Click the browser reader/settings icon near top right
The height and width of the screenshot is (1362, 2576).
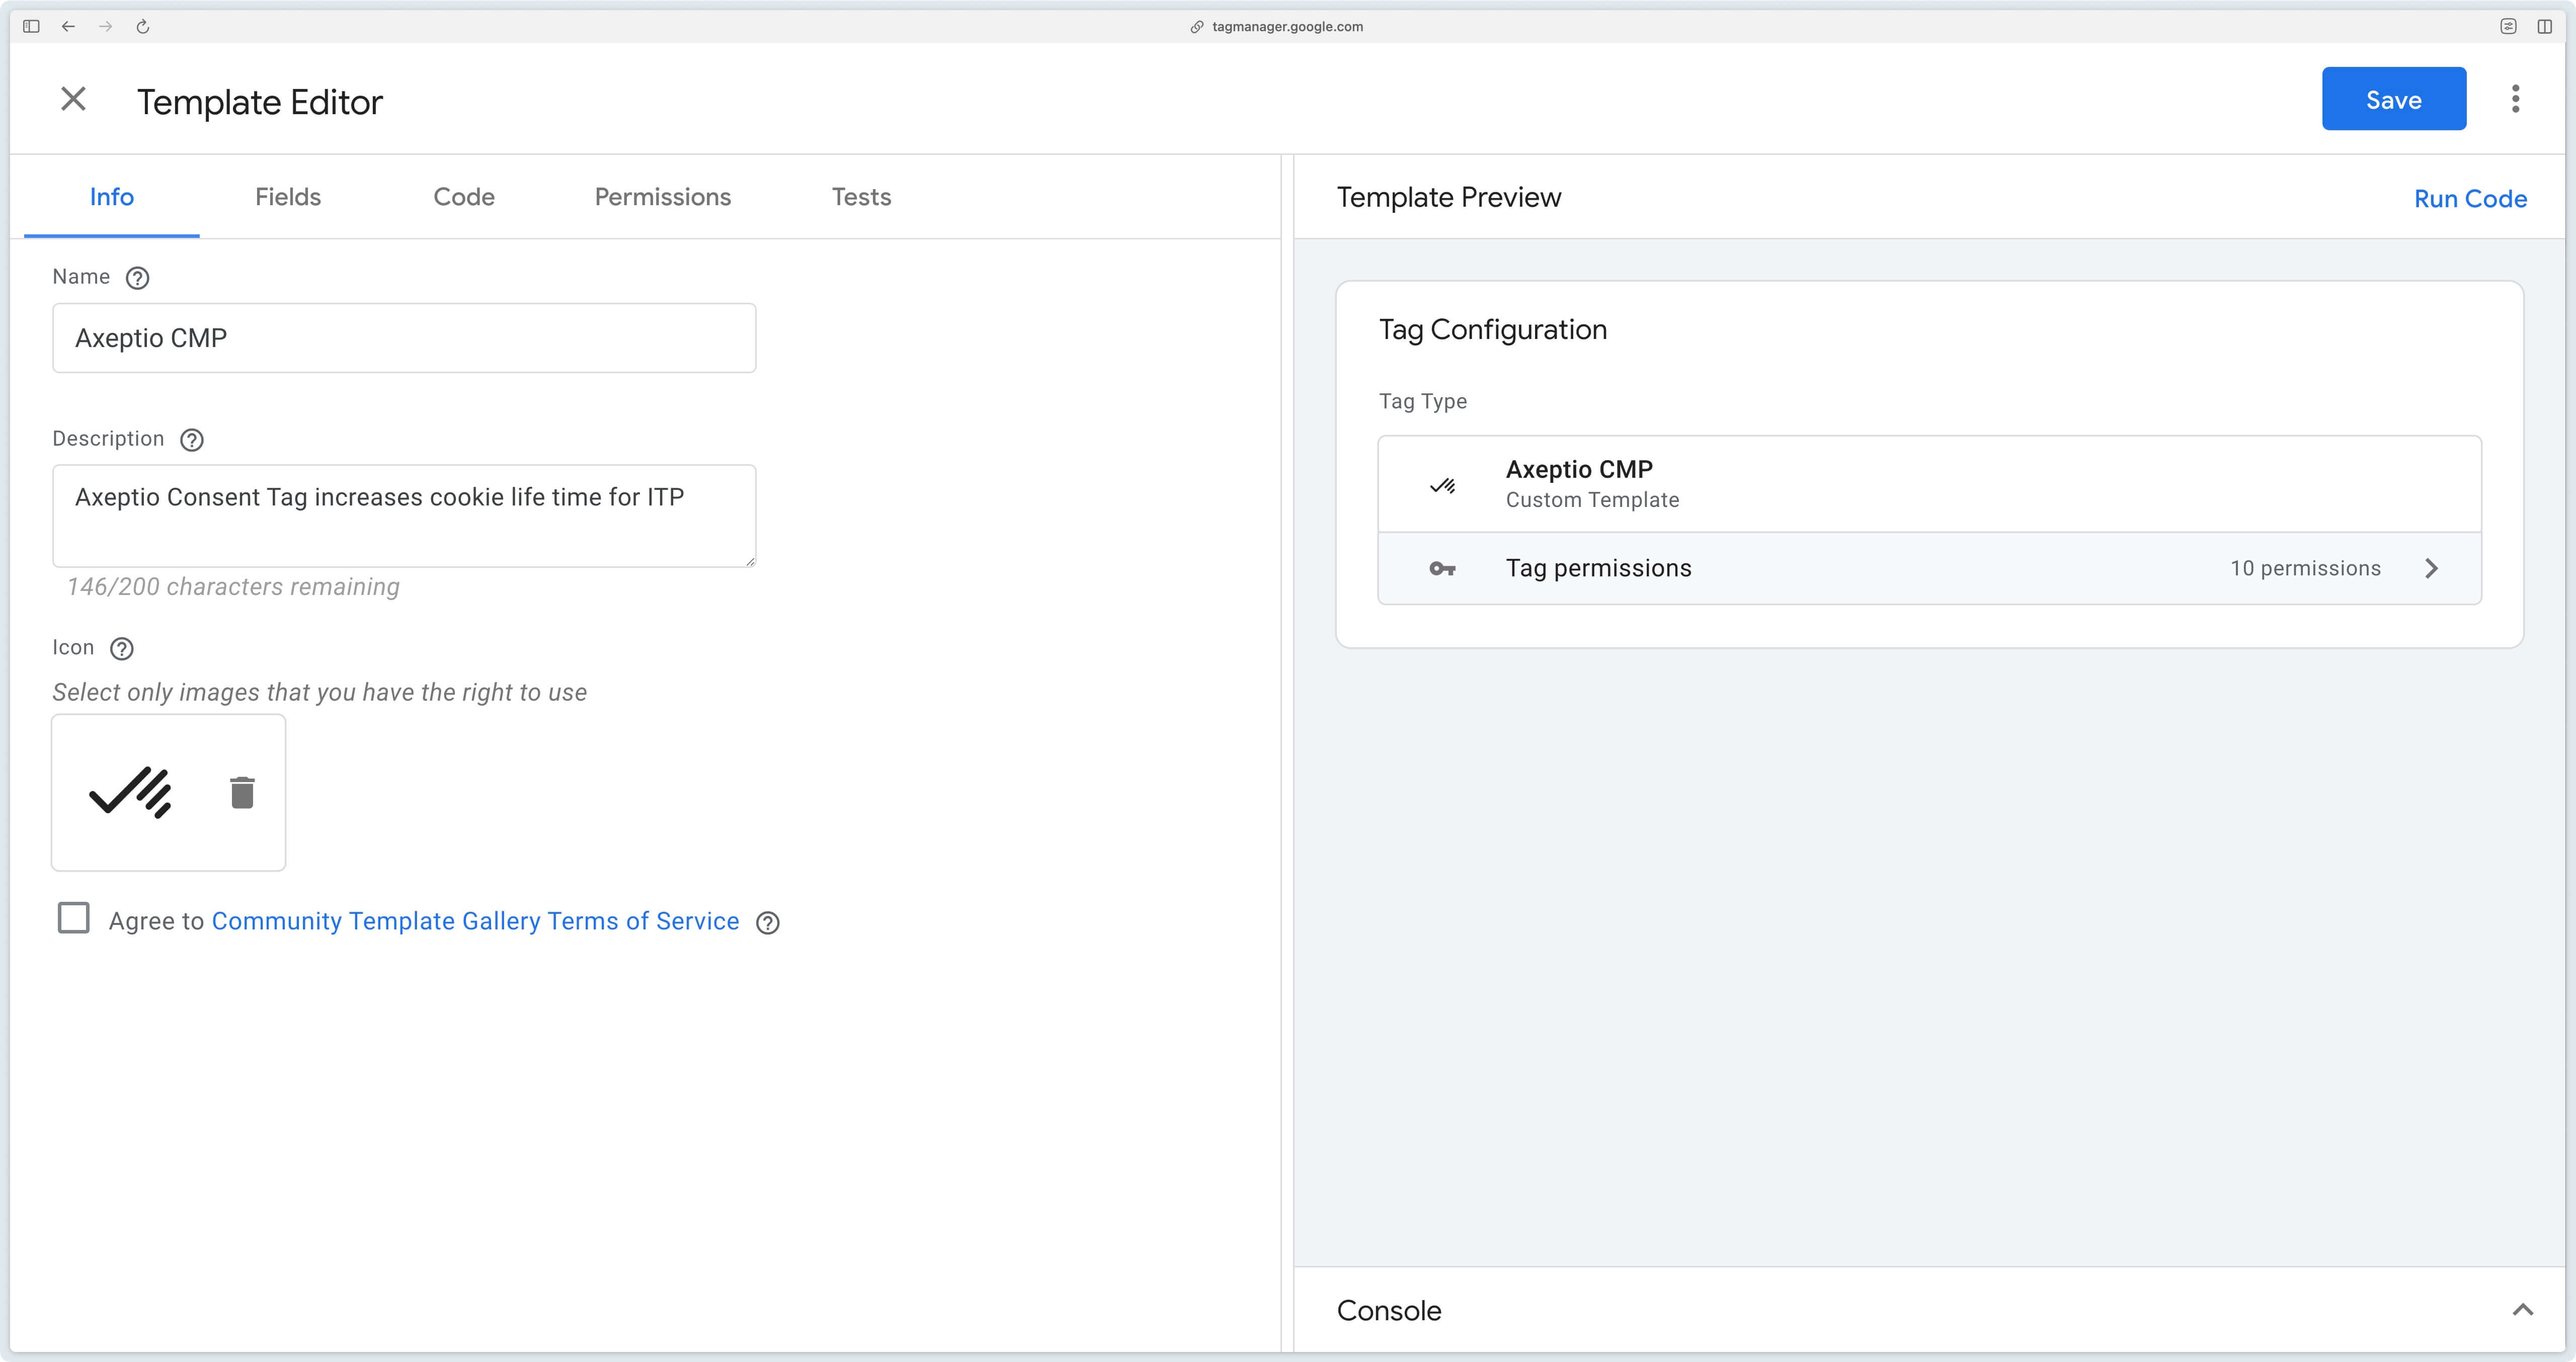pyautogui.click(x=2507, y=27)
